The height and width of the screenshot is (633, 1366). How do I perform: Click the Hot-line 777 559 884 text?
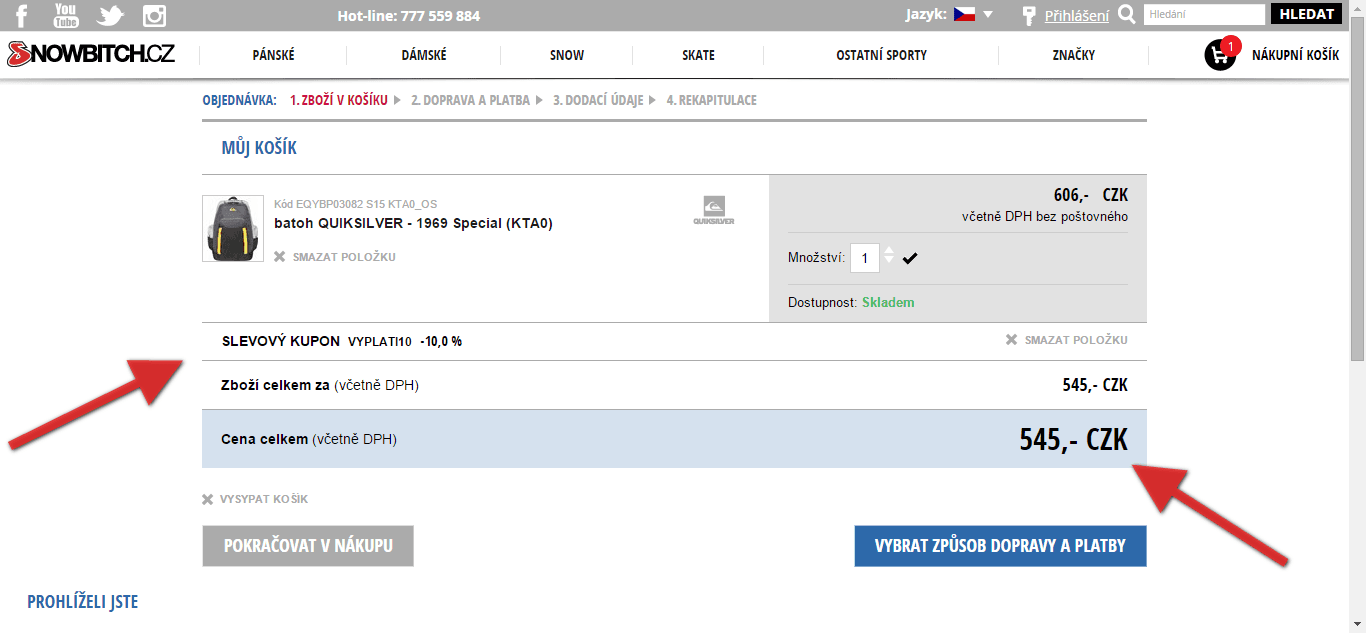coord(409,16)
